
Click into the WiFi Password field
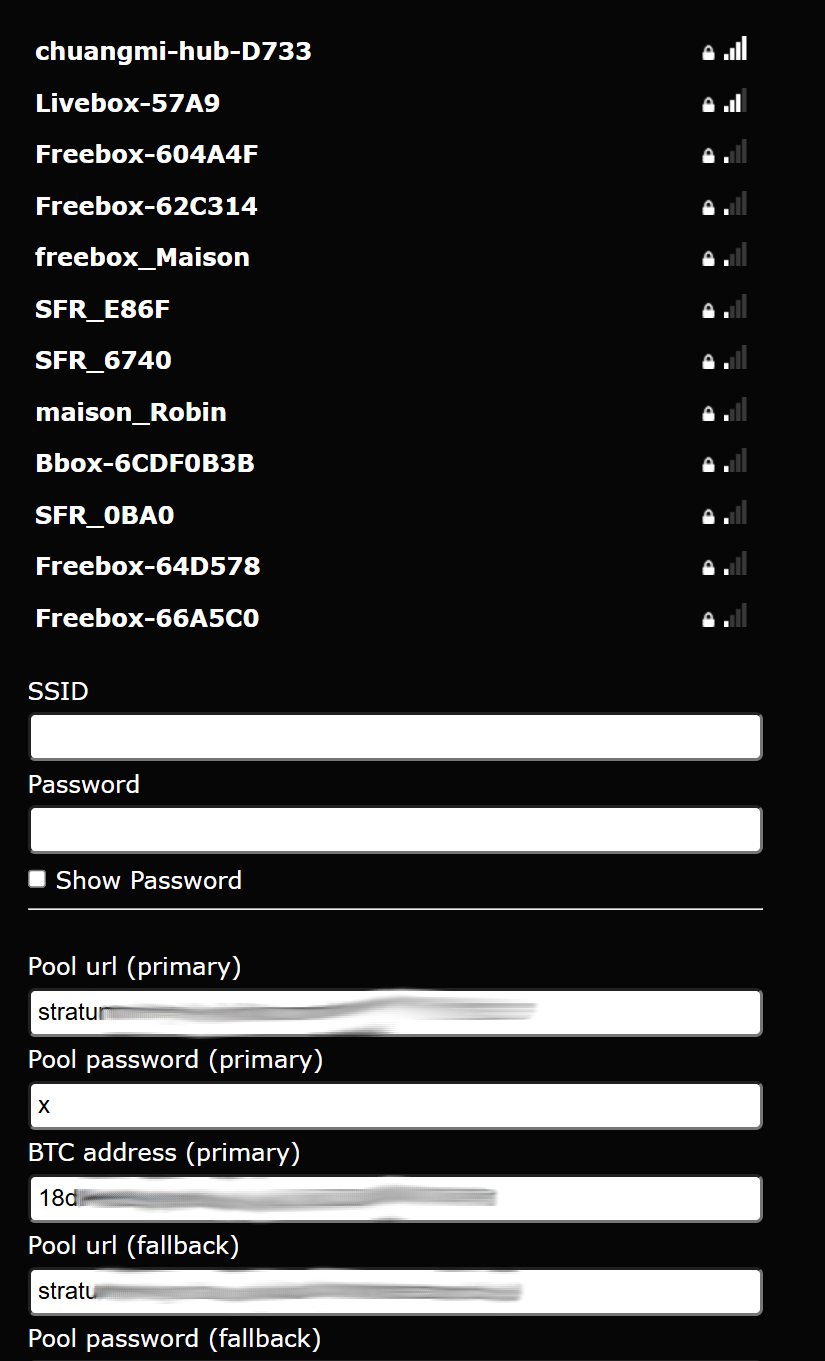click(x=395, y=830)
